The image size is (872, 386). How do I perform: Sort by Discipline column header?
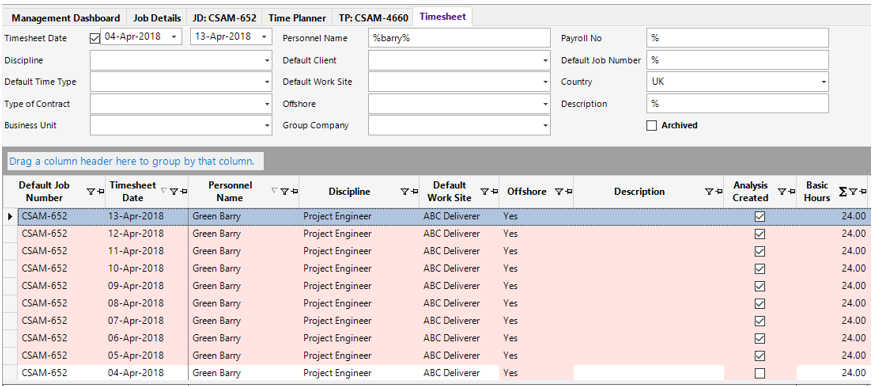[x=349, y=192]
